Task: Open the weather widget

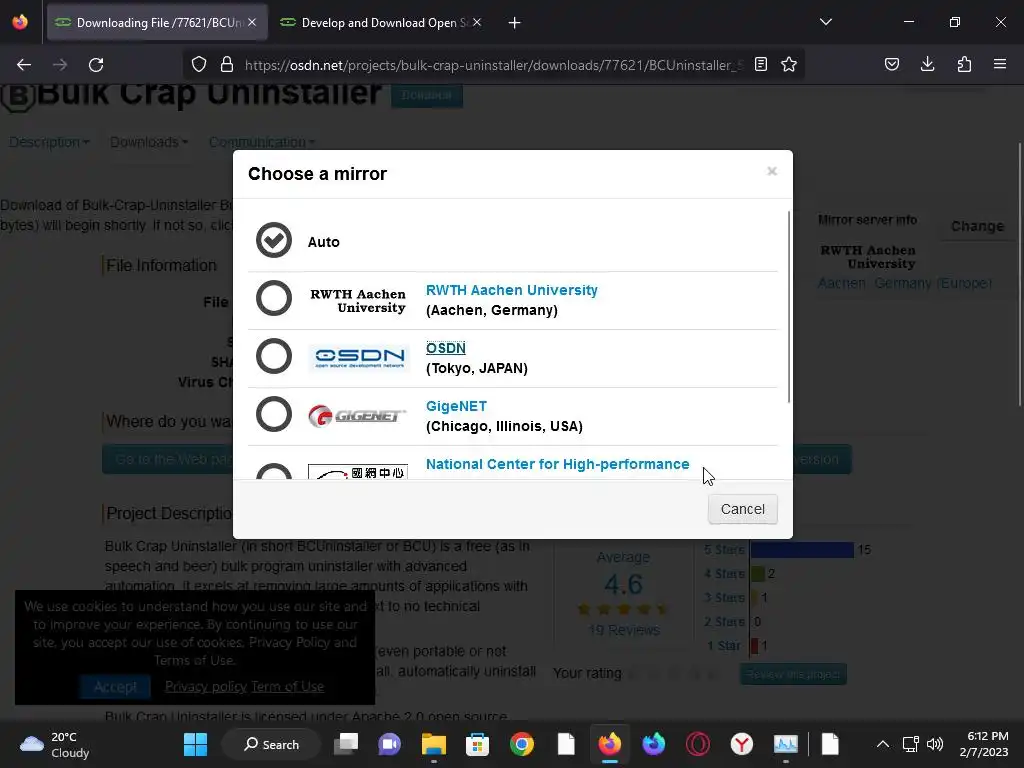Action: (54, 744)
